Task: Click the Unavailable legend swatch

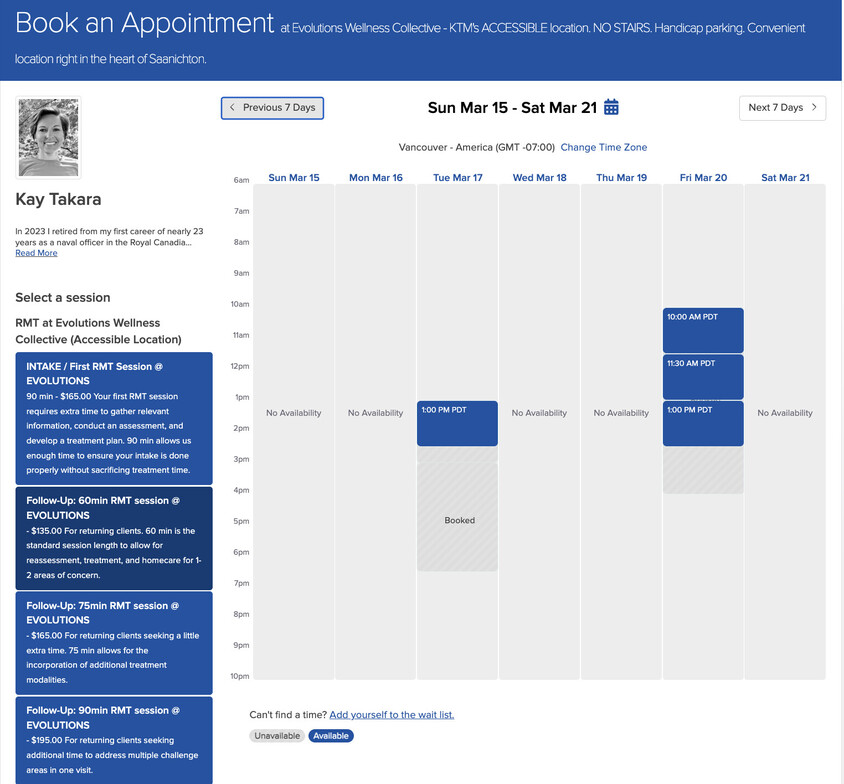Action: 276,736
